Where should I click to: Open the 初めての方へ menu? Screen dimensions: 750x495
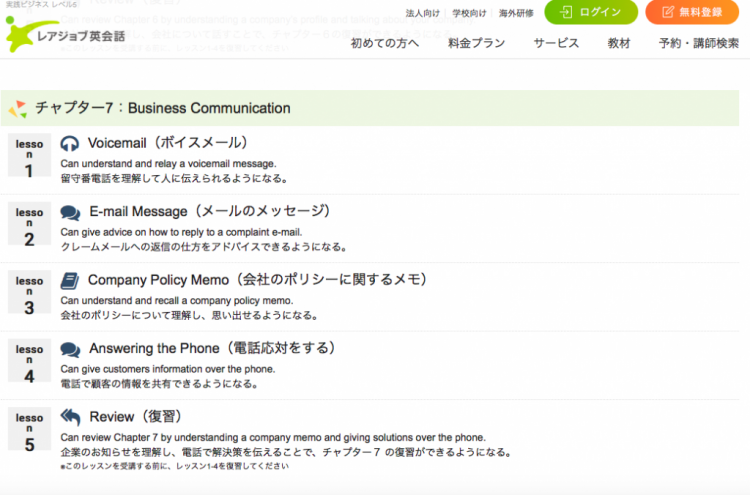pyautogui.click(x=385, y=43)
